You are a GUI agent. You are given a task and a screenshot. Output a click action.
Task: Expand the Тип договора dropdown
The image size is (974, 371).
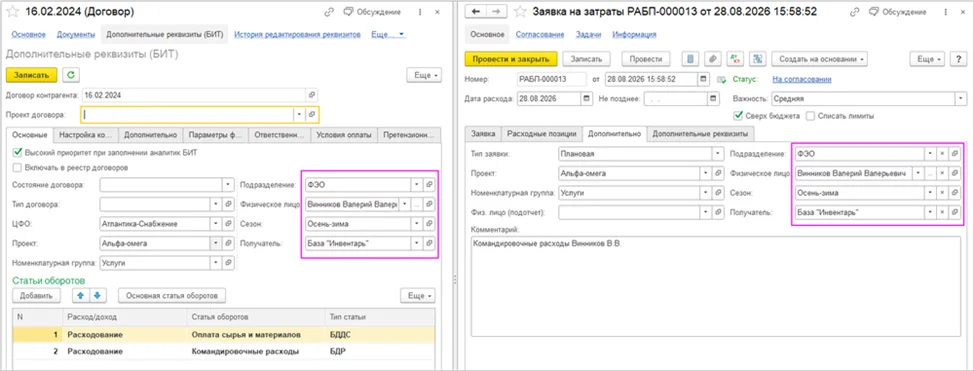216,204
